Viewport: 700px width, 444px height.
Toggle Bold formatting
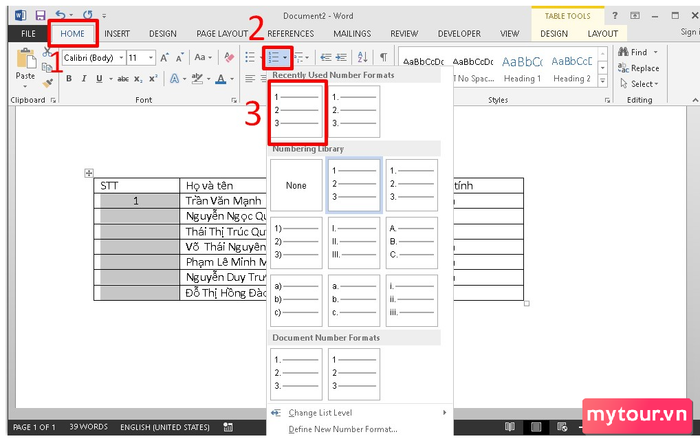pyautogui.click(x=69, y=79)
